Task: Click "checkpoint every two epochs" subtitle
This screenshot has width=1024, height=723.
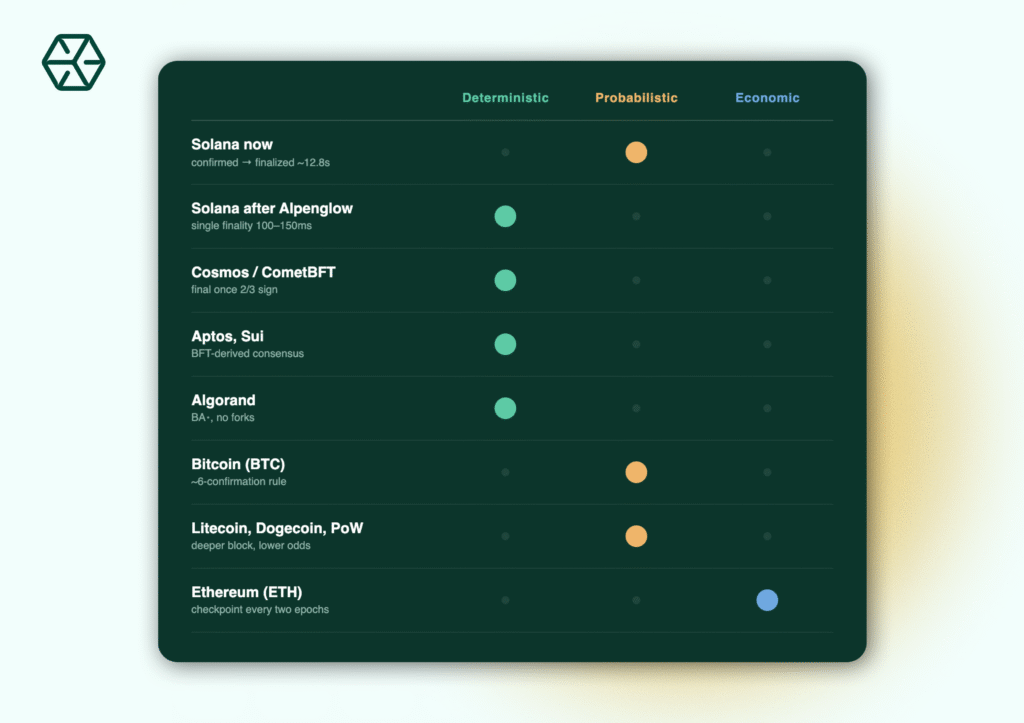Action: tap(260, 610)
